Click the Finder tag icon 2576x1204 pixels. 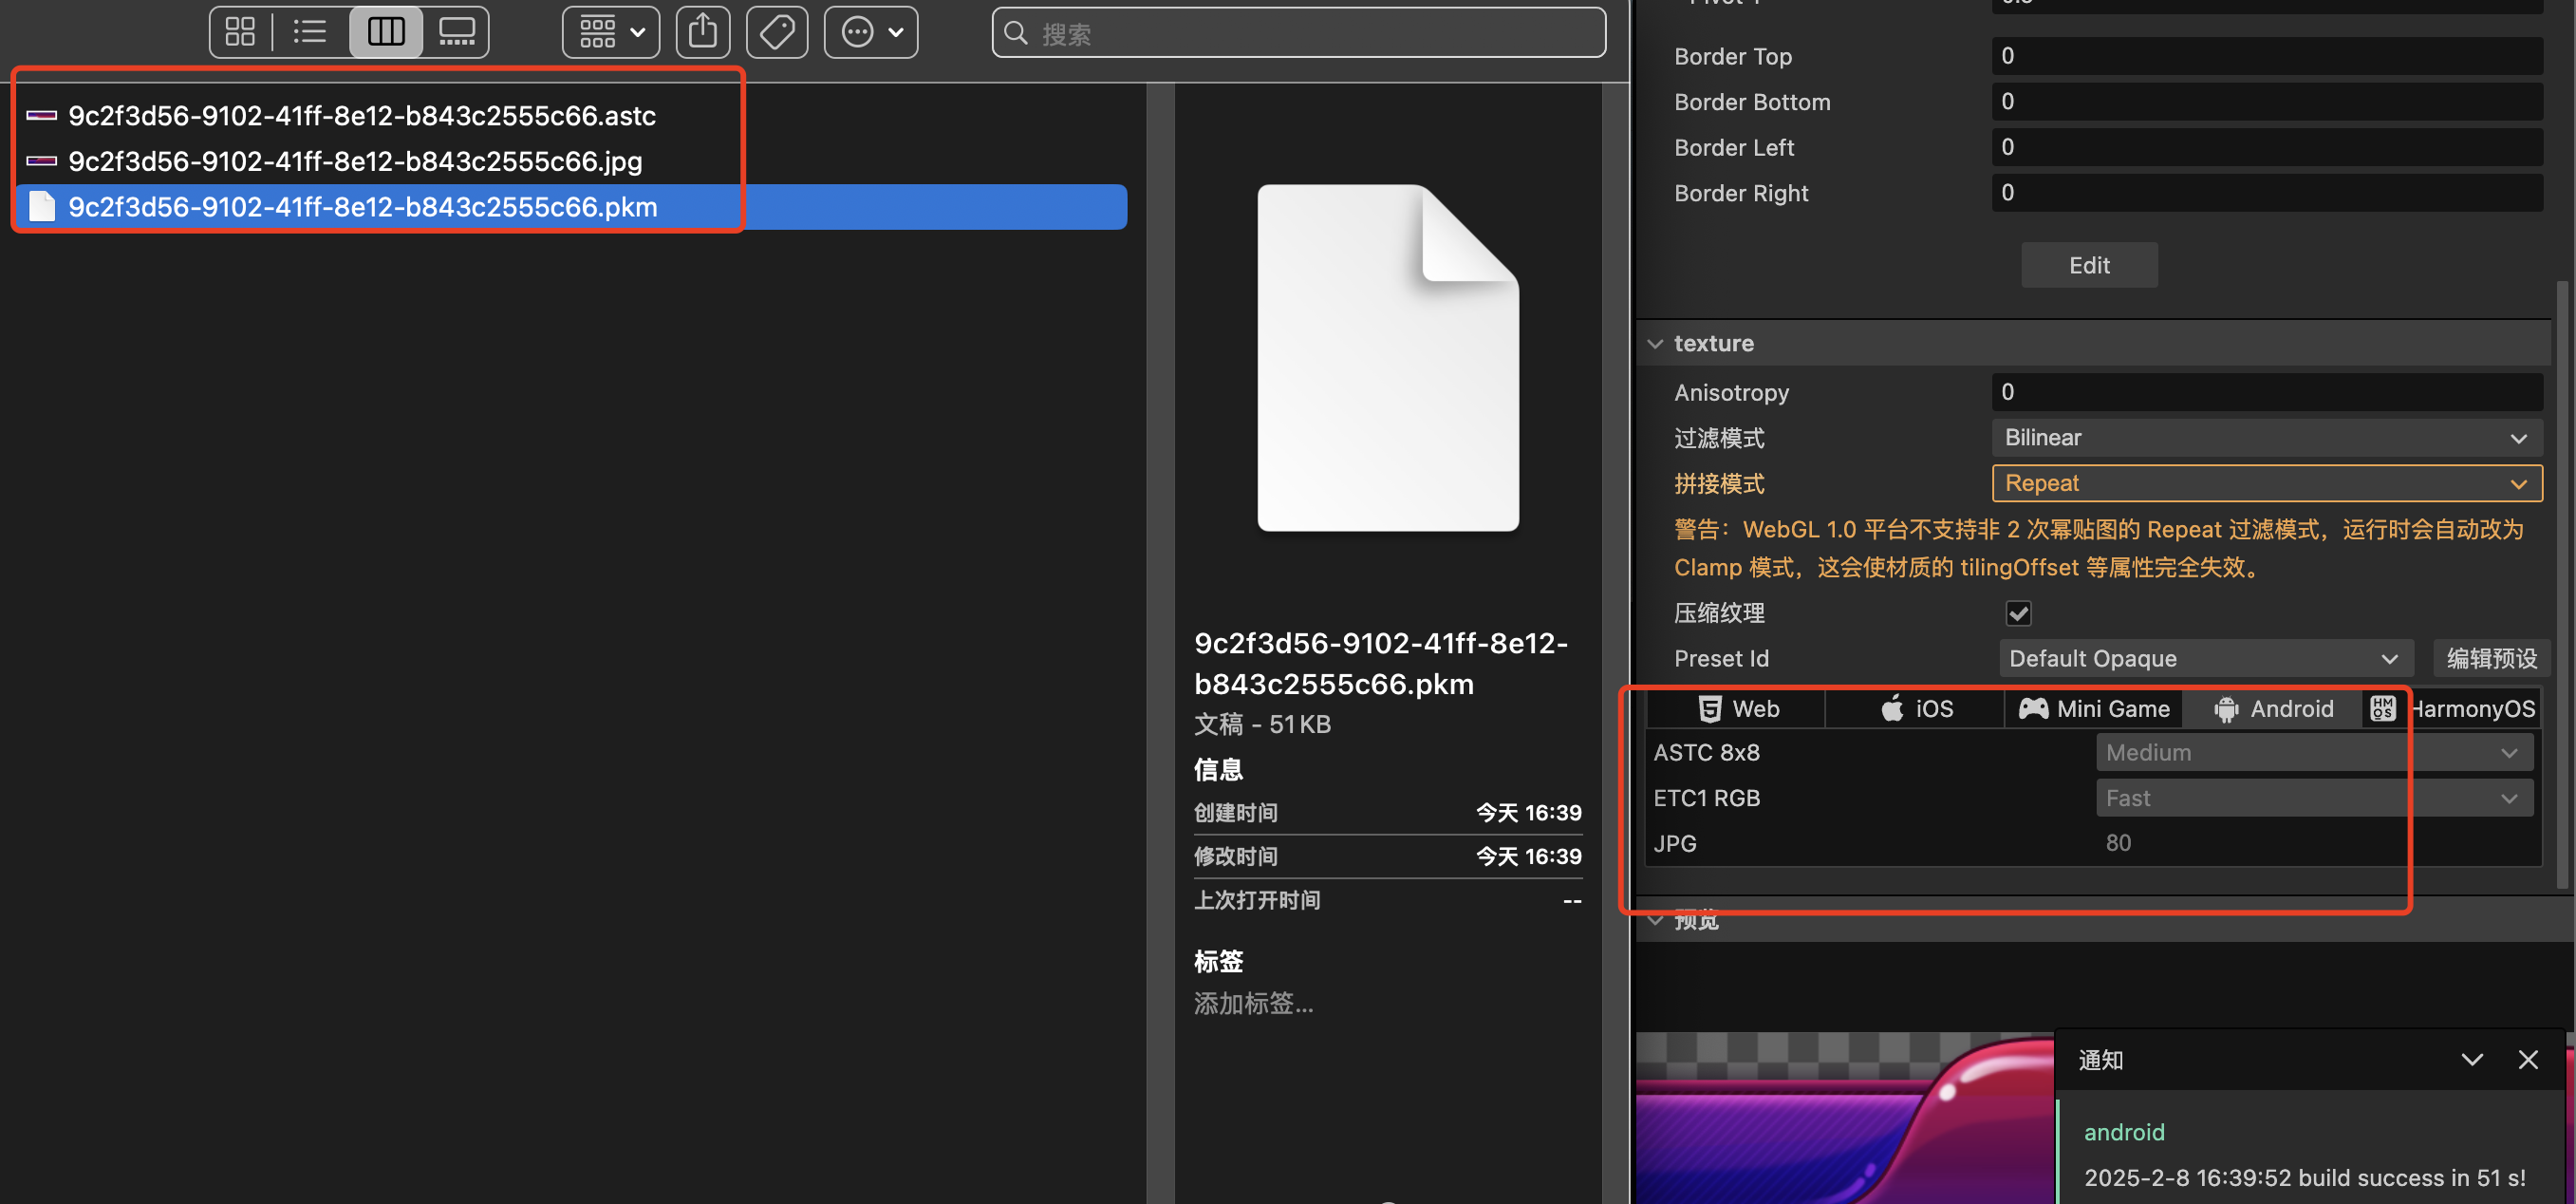tap(777, 32)
